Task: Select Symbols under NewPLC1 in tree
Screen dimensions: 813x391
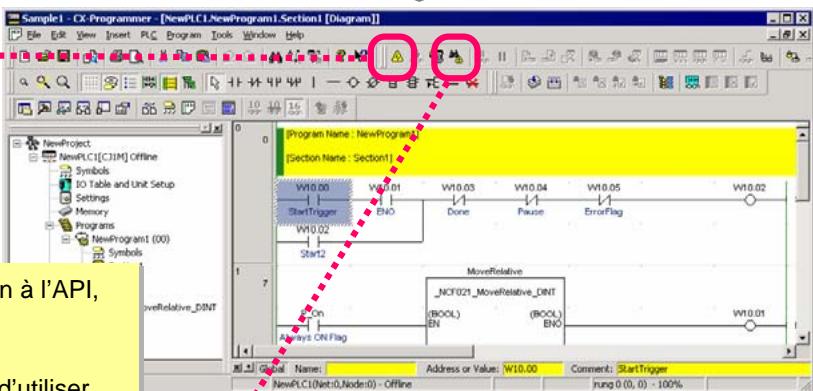Action: (92, 170)
